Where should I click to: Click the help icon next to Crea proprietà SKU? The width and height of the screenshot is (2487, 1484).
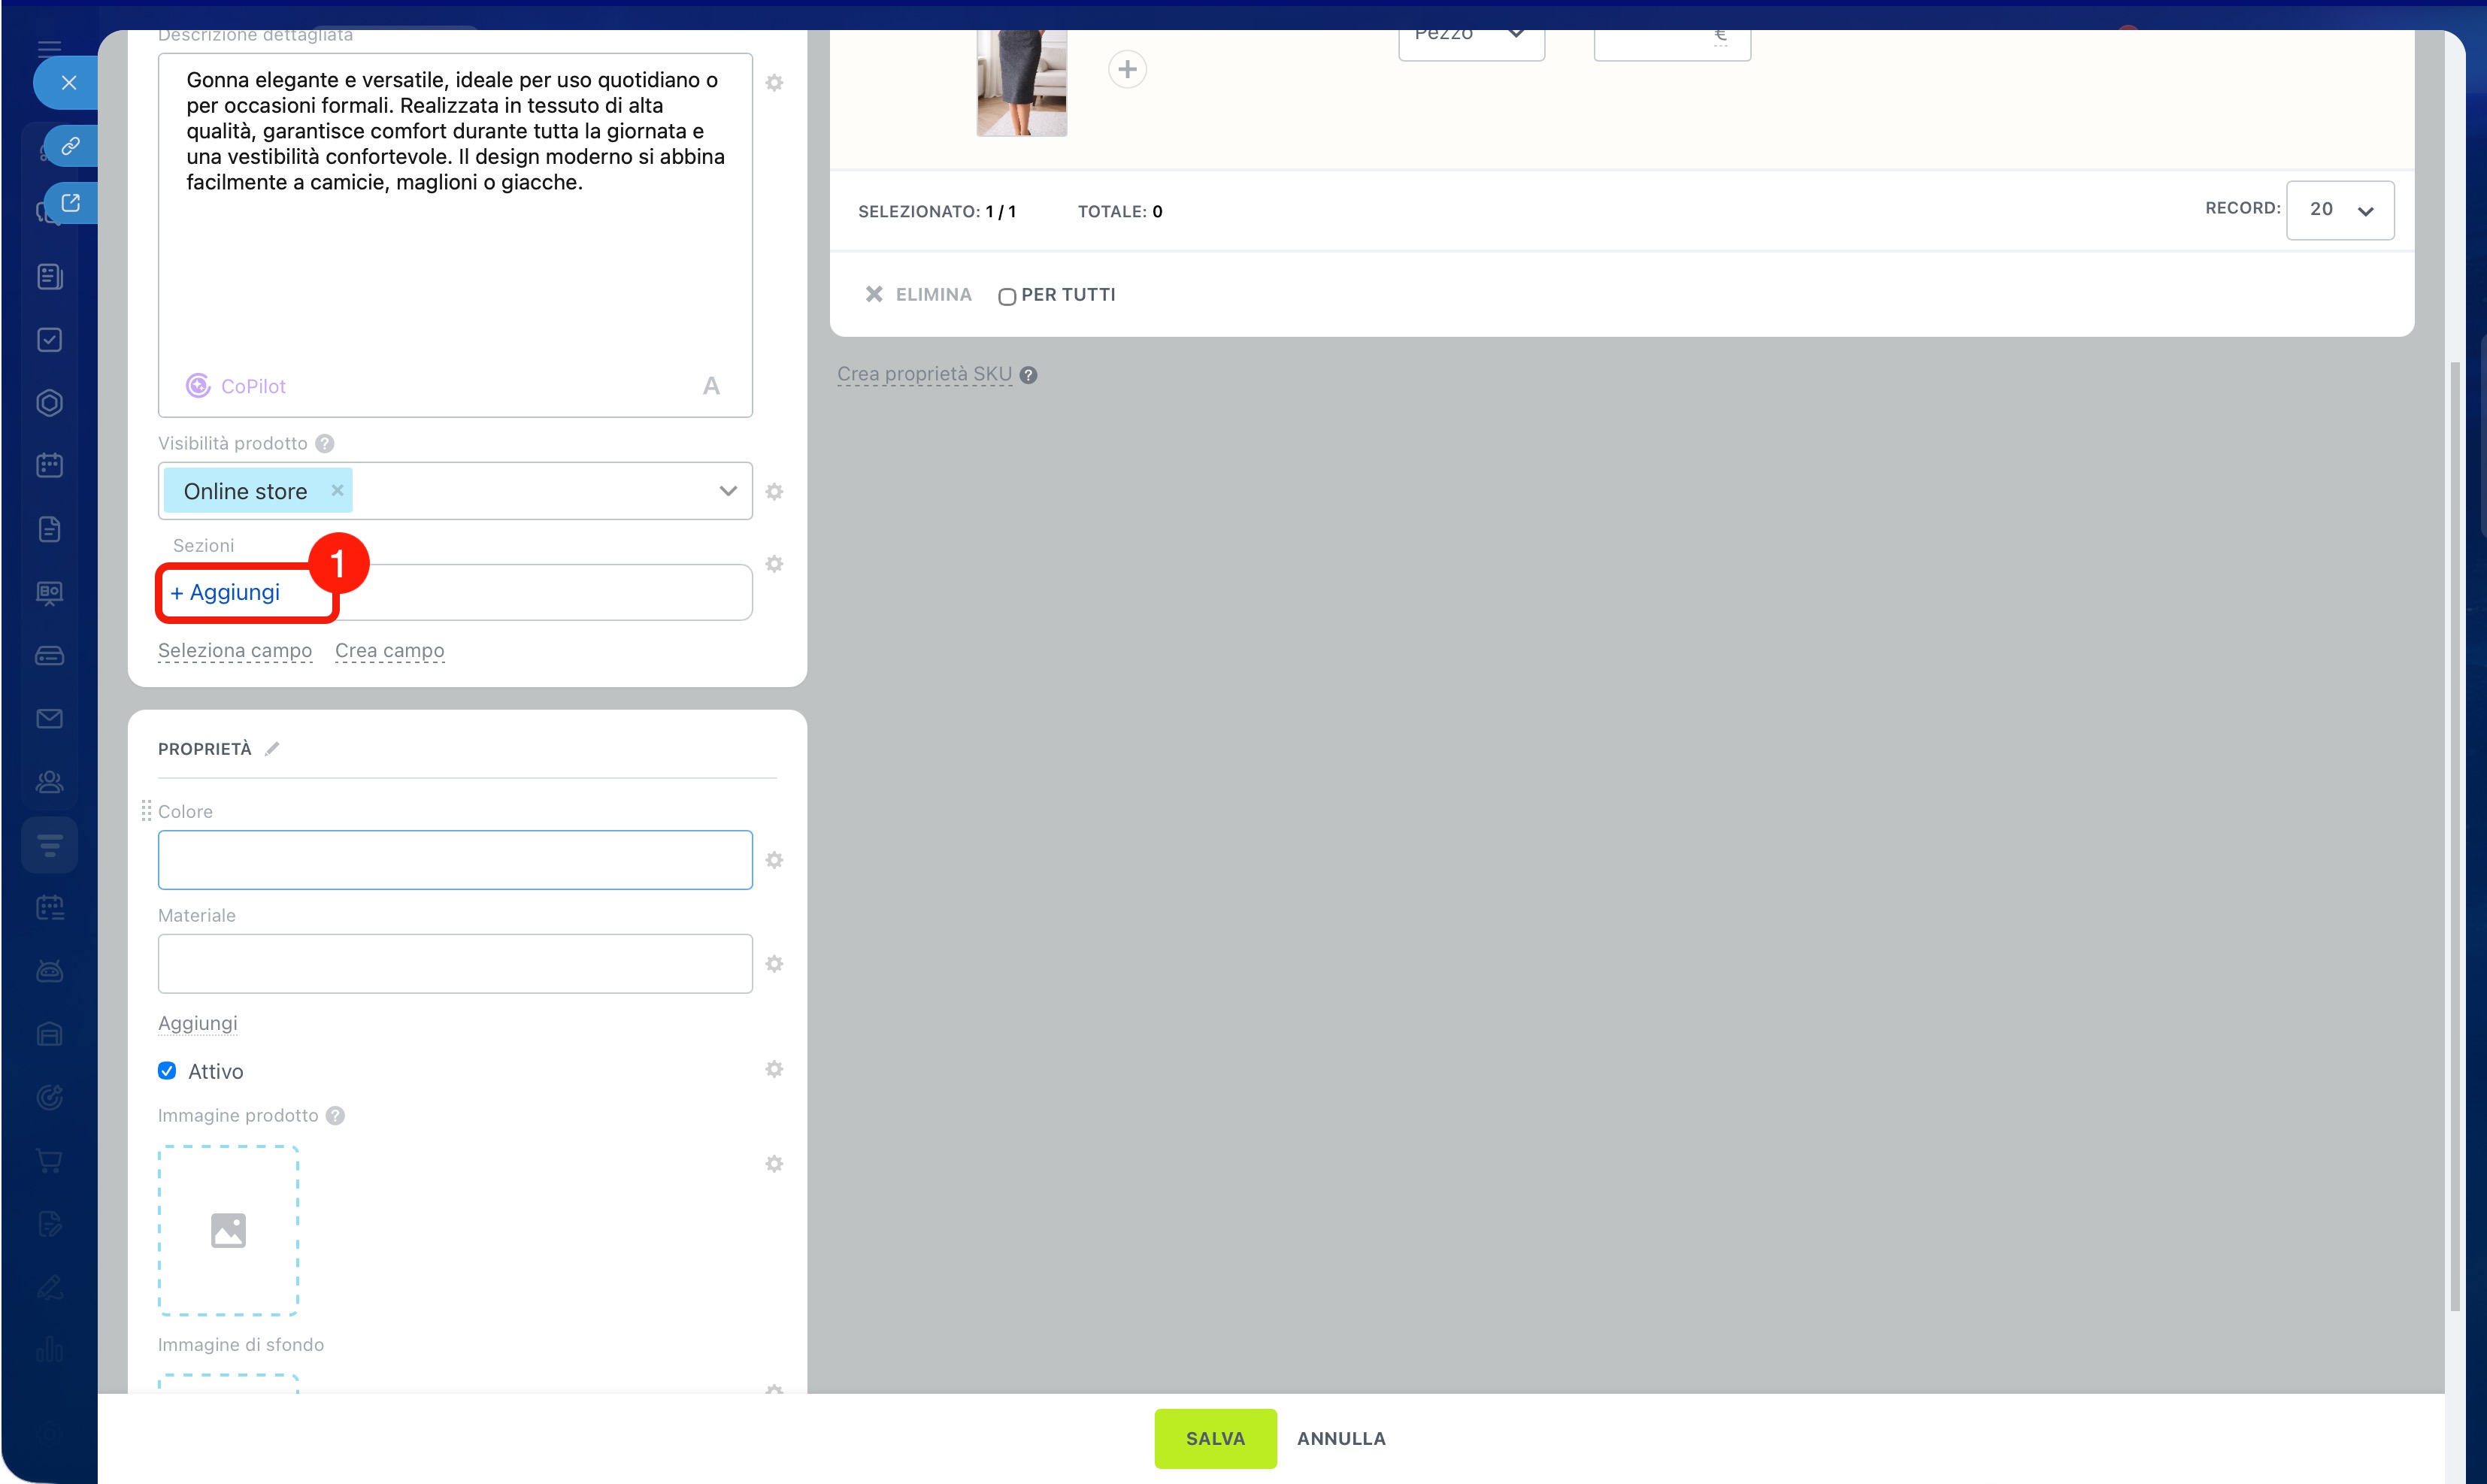click(1028, 375)
